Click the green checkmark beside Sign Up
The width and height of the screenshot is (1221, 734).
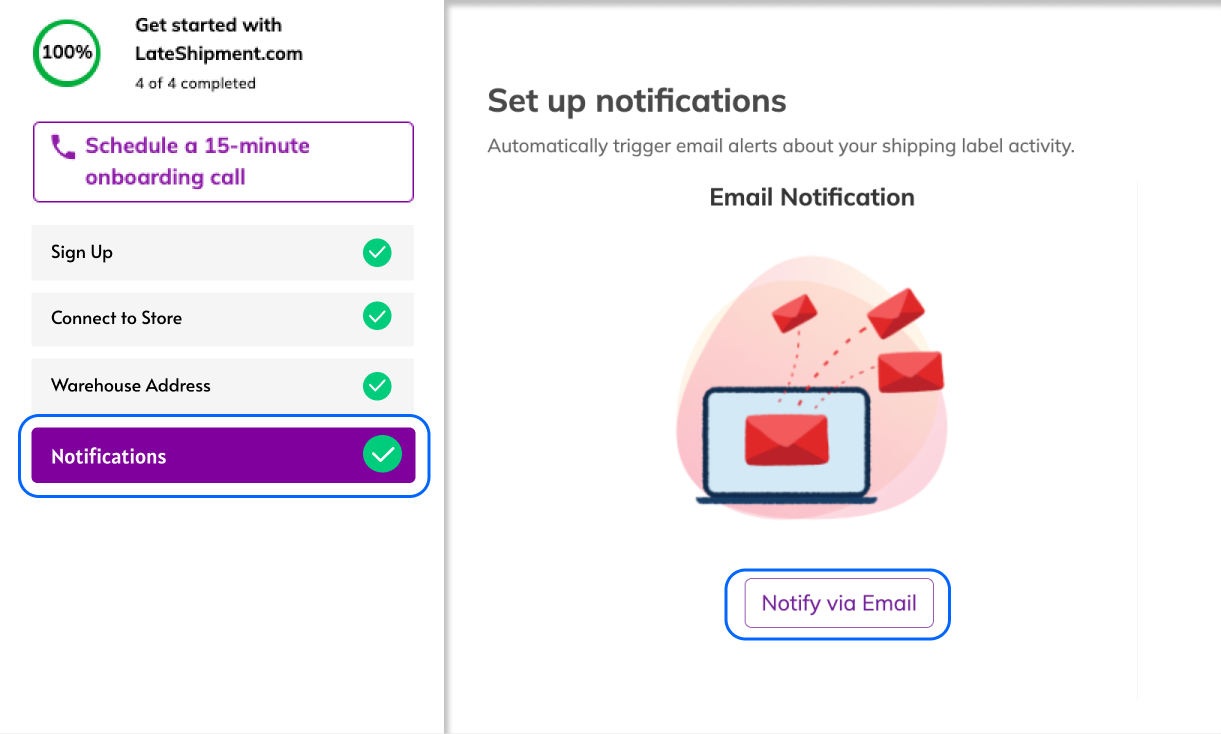click(x=377, y=253)
